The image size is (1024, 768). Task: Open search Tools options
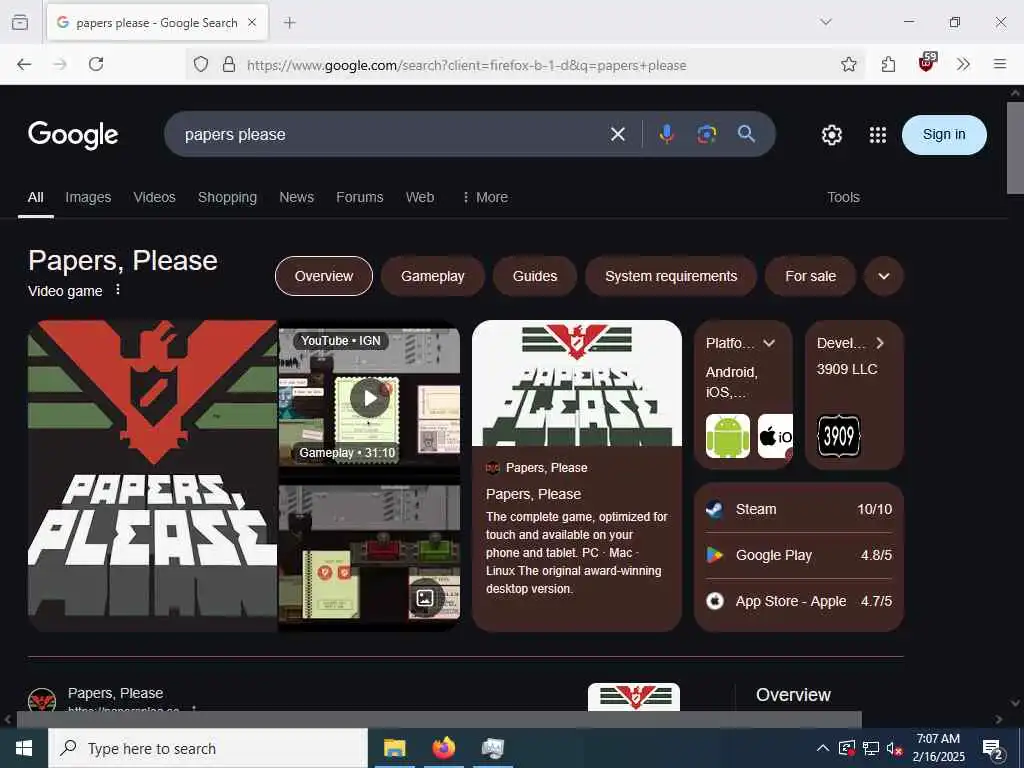pyautogui.click(x=843, y=197)
